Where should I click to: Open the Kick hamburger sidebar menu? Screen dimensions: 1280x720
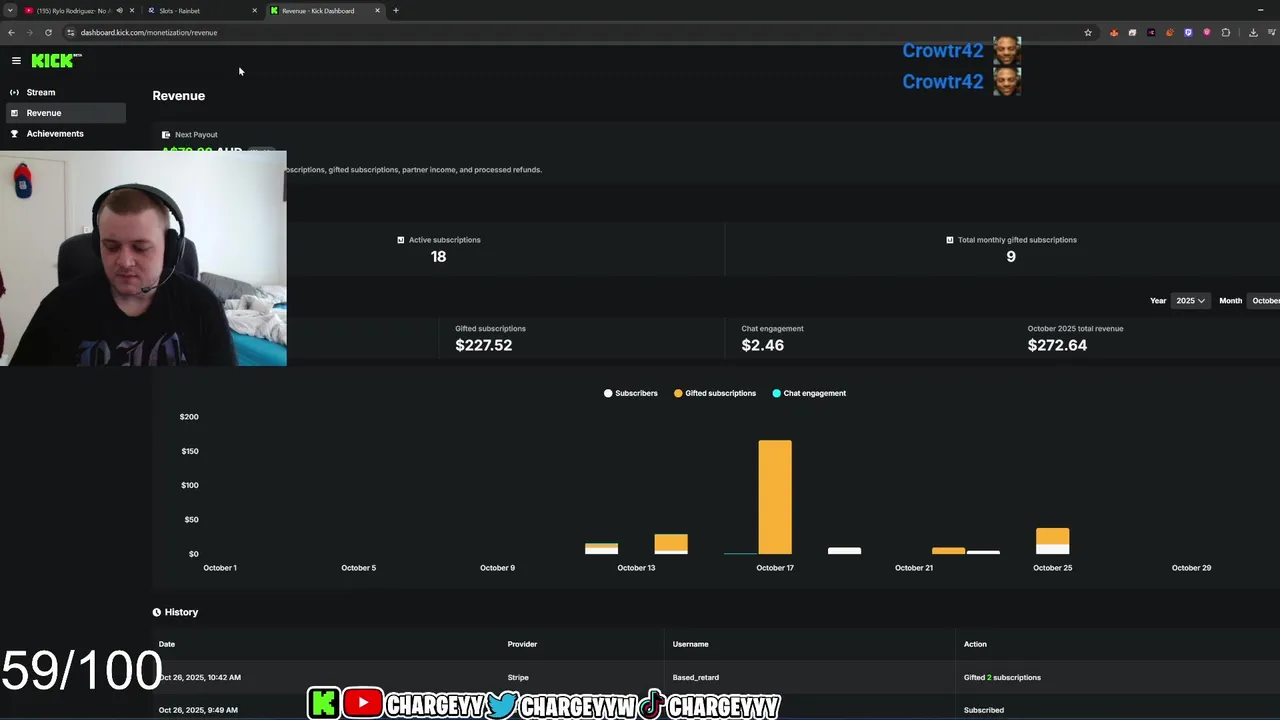click(16, 61)
